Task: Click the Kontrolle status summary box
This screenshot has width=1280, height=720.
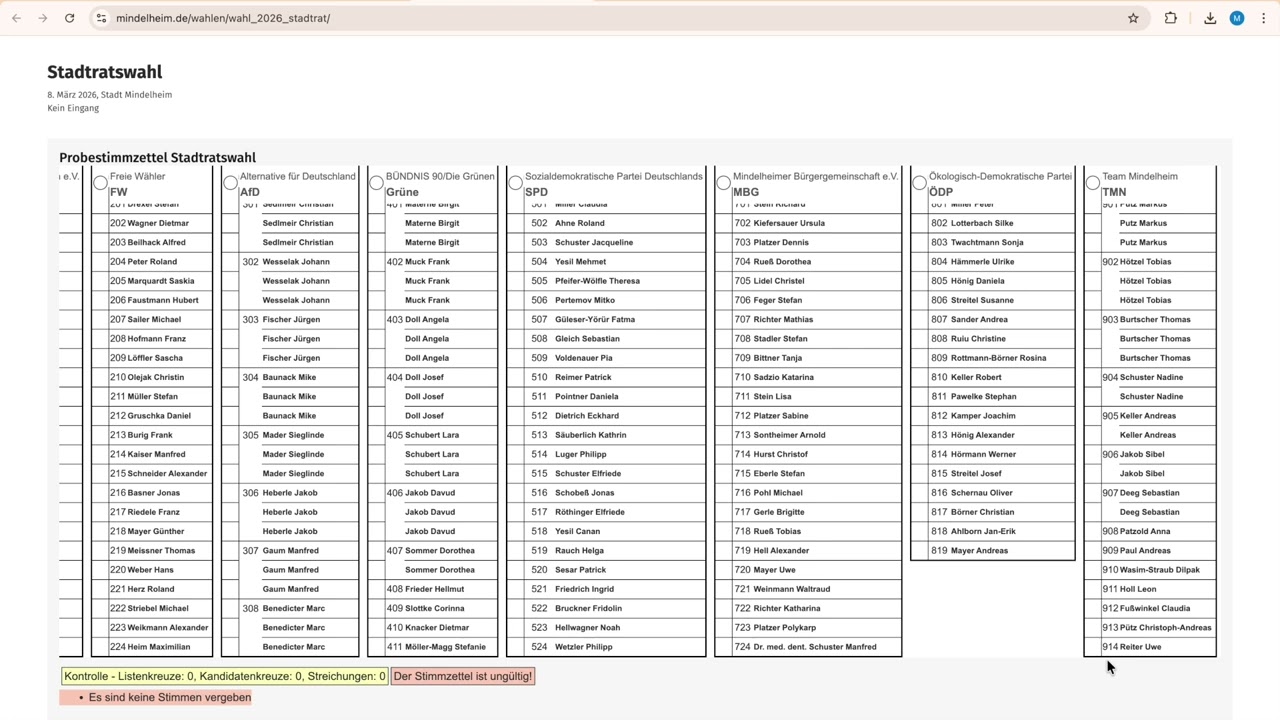Action: coord(225,676)
